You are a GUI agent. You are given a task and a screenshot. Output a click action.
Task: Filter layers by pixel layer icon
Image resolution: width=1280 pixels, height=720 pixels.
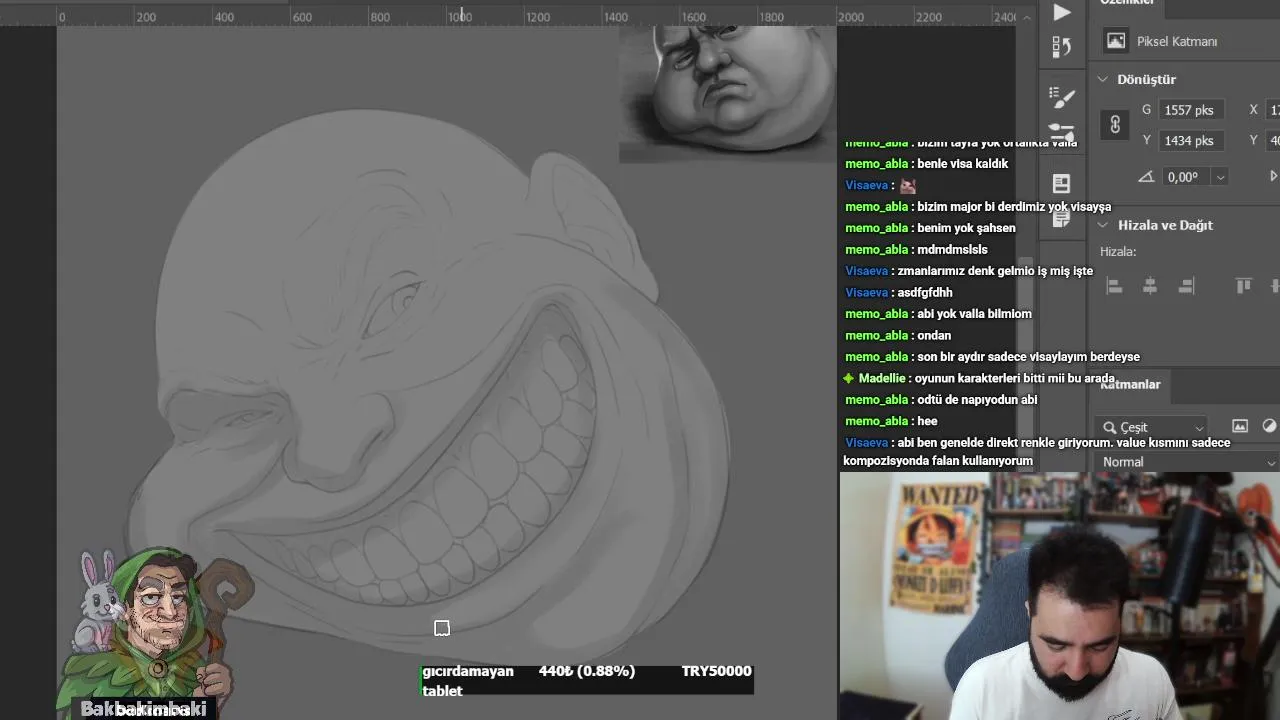(1240, 426)
